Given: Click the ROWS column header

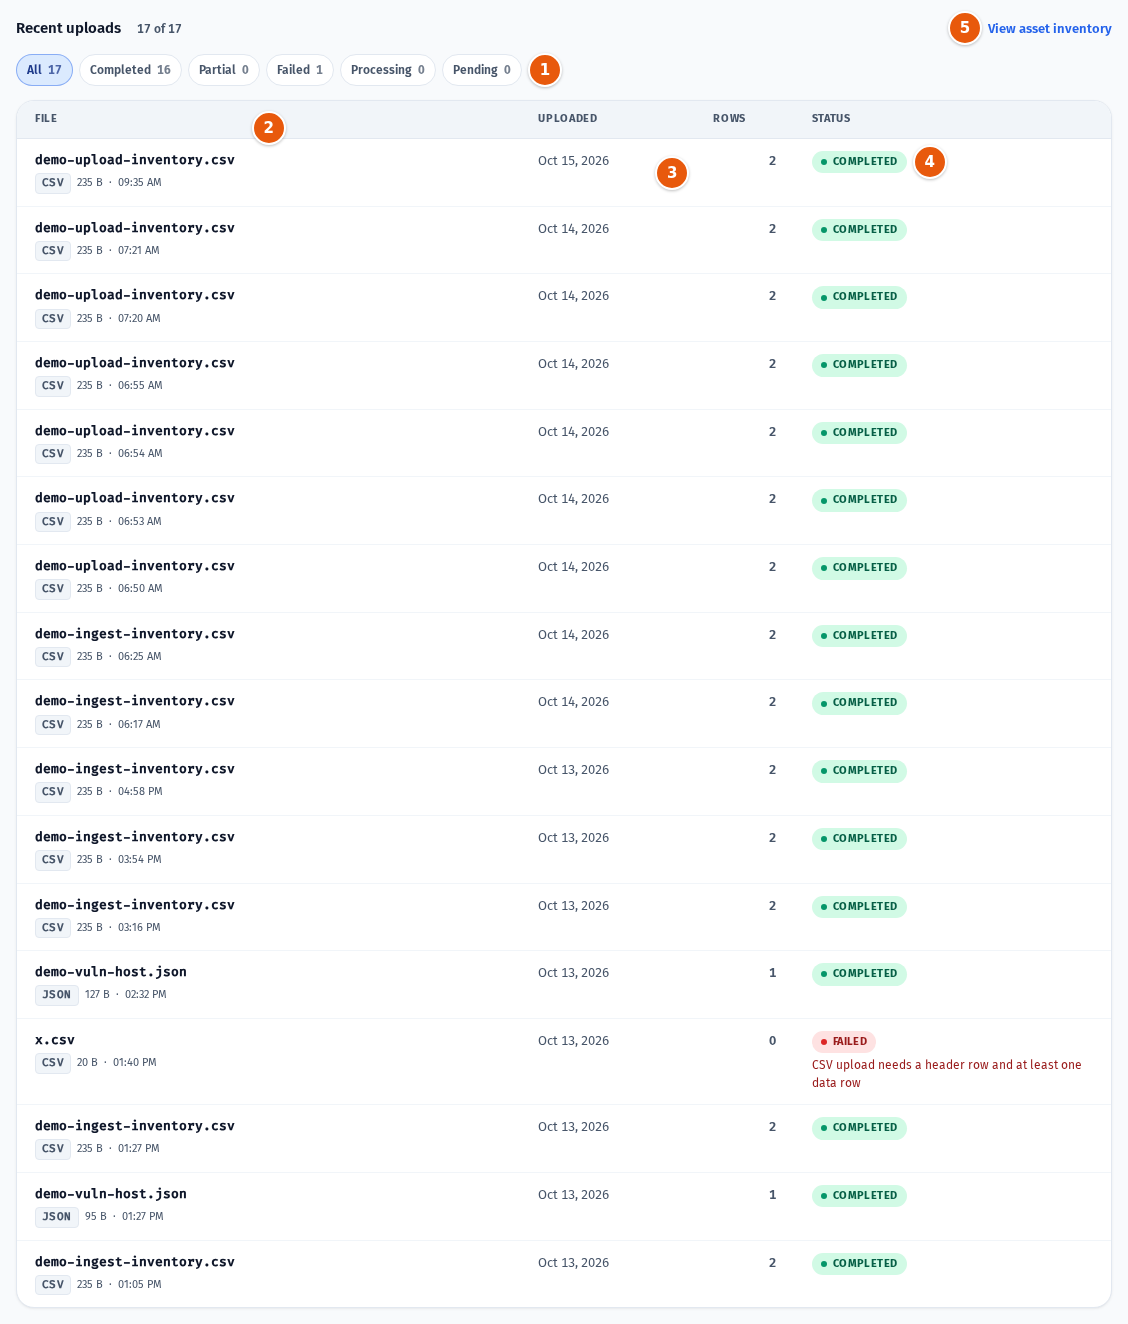Looking at the screenshot, I should point(729,119).
